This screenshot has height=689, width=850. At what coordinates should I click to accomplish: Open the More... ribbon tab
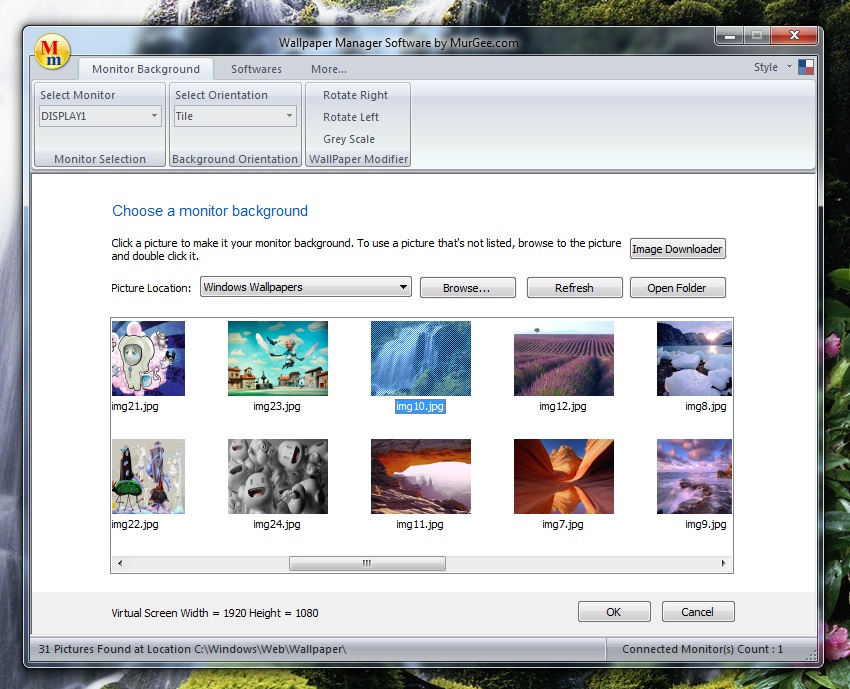coord(328,70)
